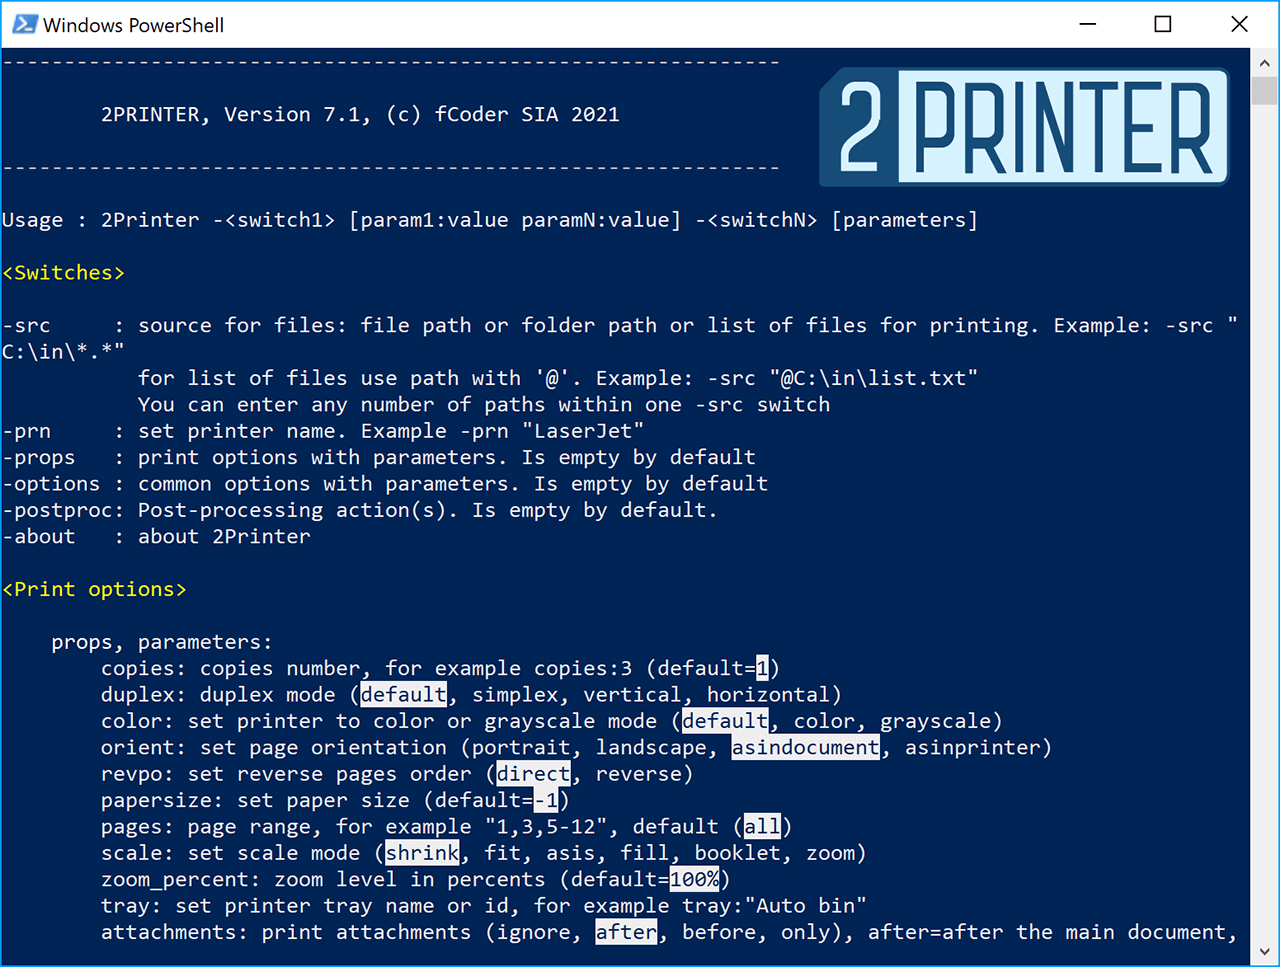1280x967 pixels.
Task: Click highlighted "after" attachments value
Action: [x=626, y=932]
